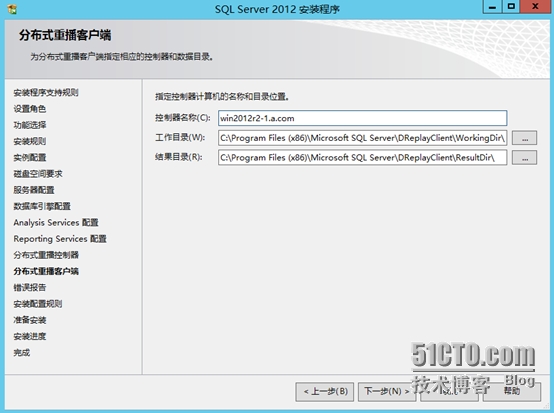Proceed with the 下一步(N) button
This screenshot has width=554, height=413.
387,391
